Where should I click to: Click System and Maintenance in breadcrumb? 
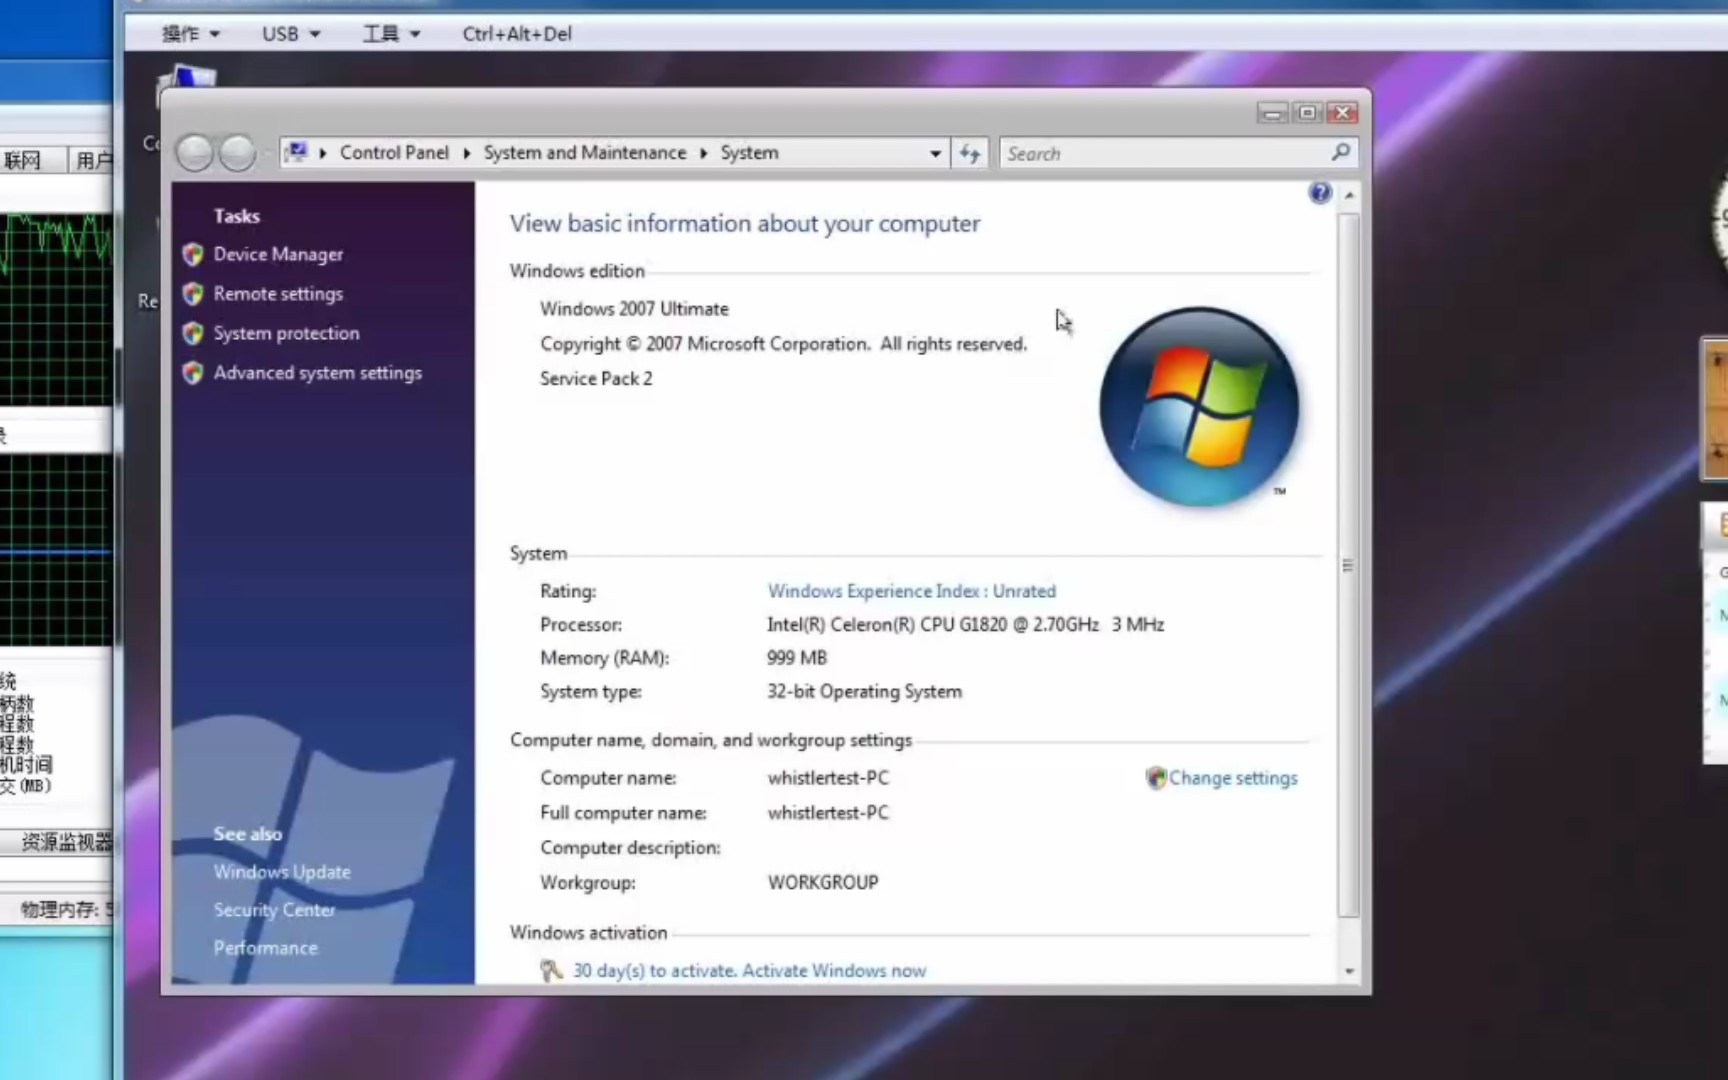pos(585,152)
